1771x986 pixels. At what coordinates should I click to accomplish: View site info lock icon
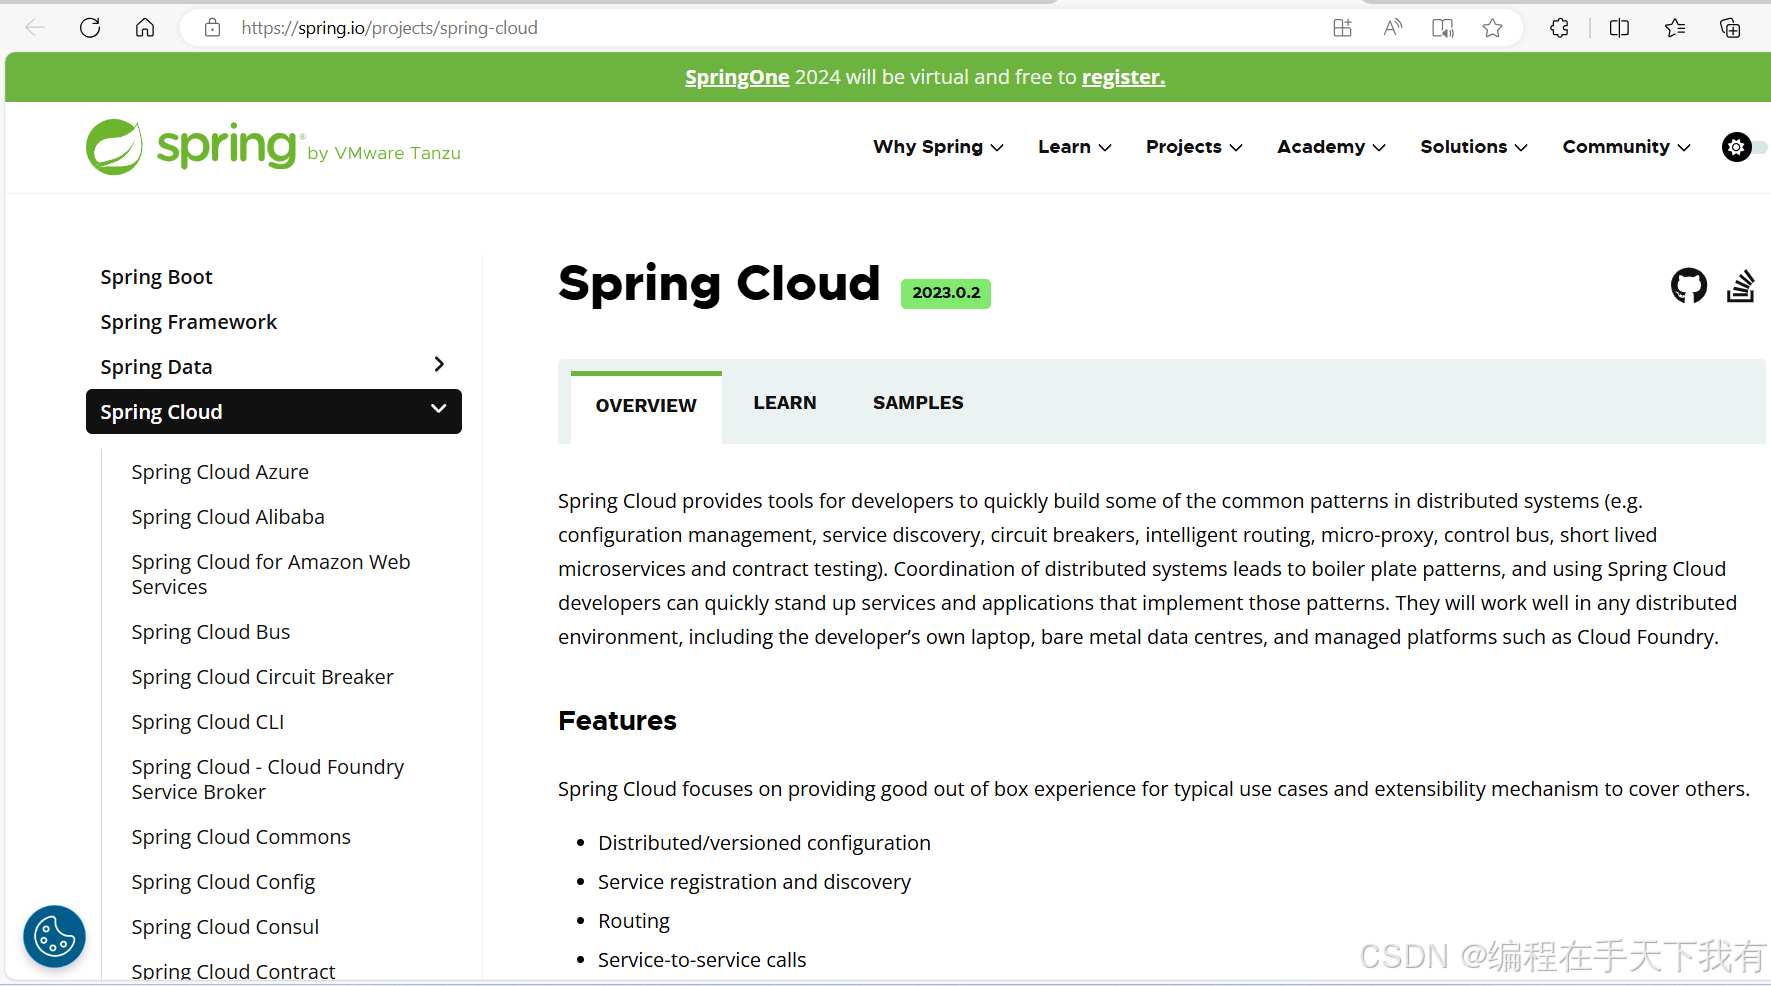point(212,28)
